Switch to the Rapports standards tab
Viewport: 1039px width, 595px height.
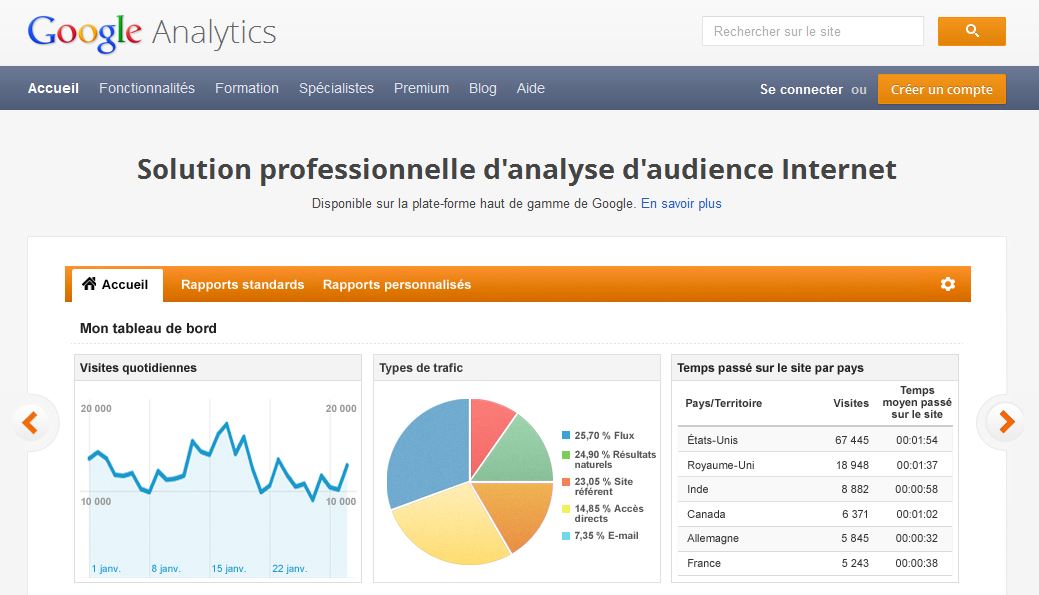tap(243, 284)
